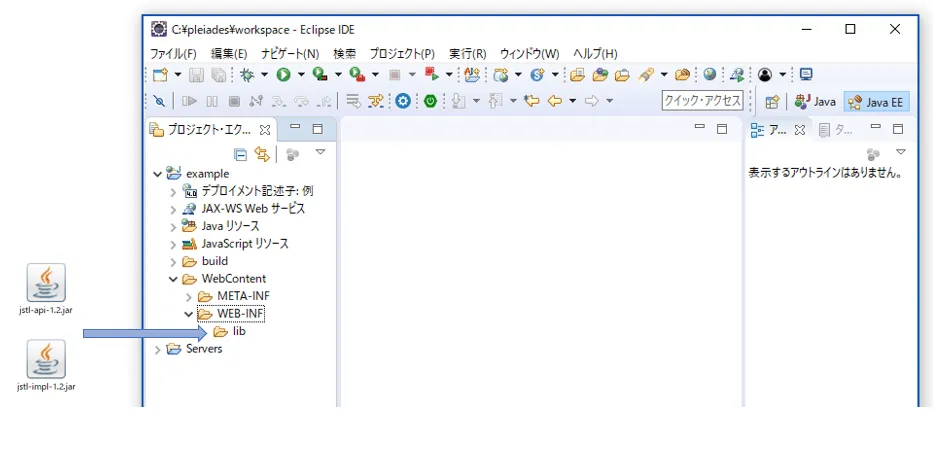Open the ファイル(F) menu

click(x=173, y=53)
